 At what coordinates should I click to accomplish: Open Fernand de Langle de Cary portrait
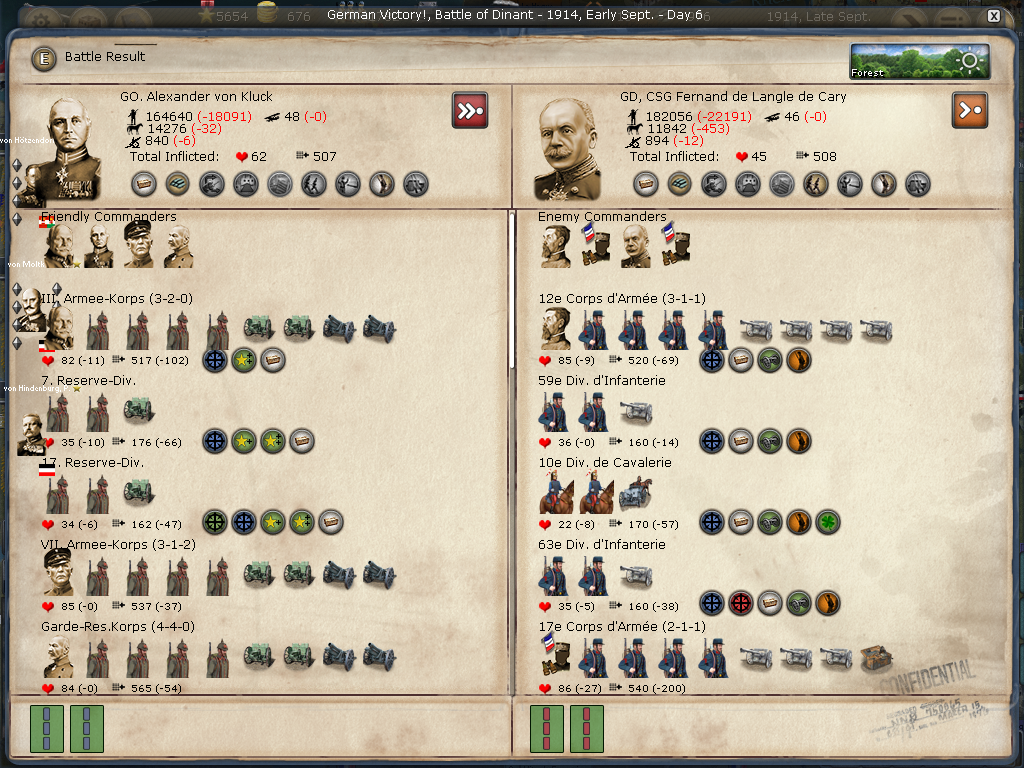568,148
